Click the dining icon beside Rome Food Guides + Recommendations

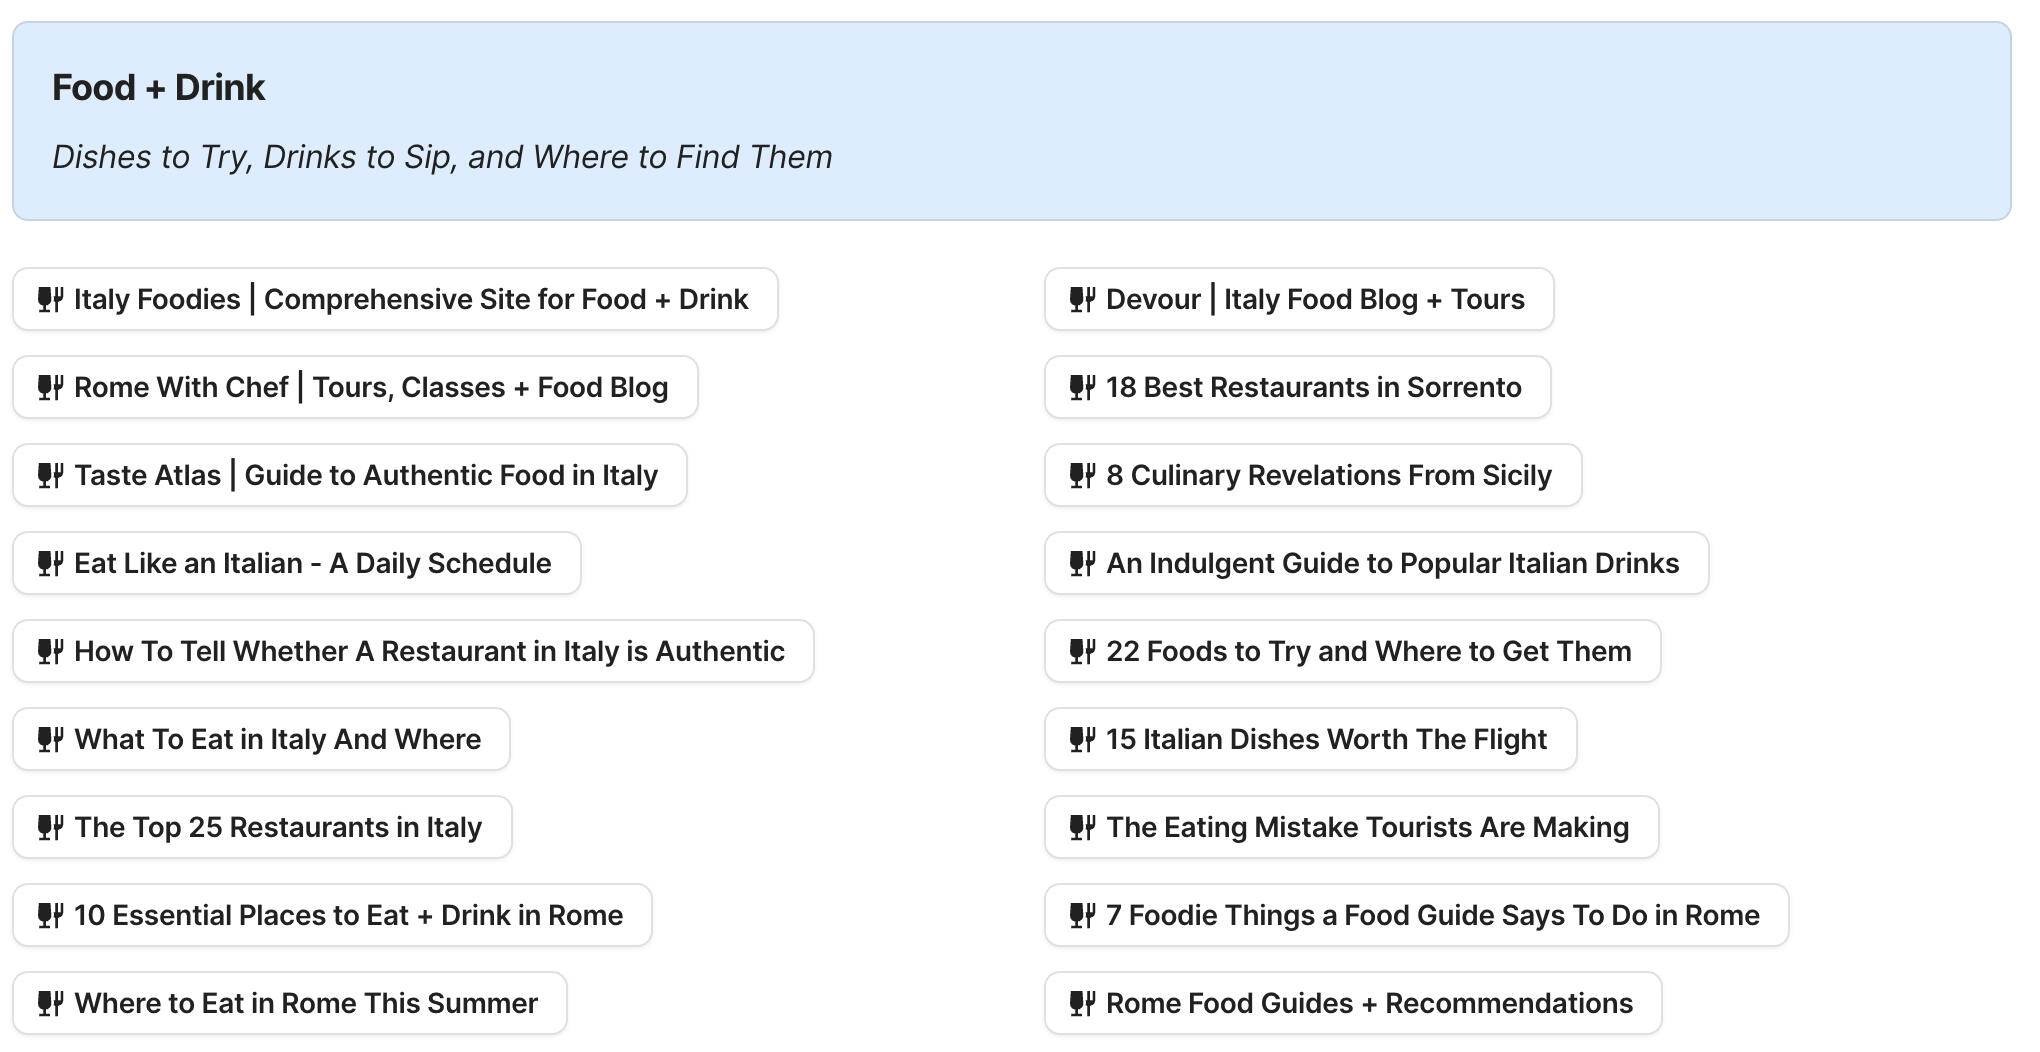point(1083,1003)
